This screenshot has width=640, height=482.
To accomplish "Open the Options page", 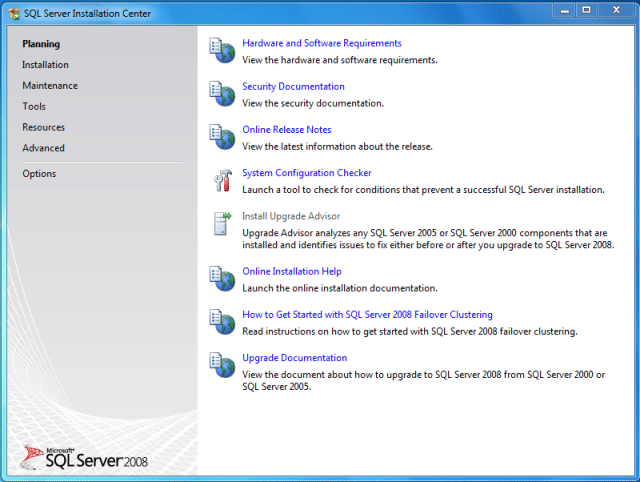I will [39, 174].
